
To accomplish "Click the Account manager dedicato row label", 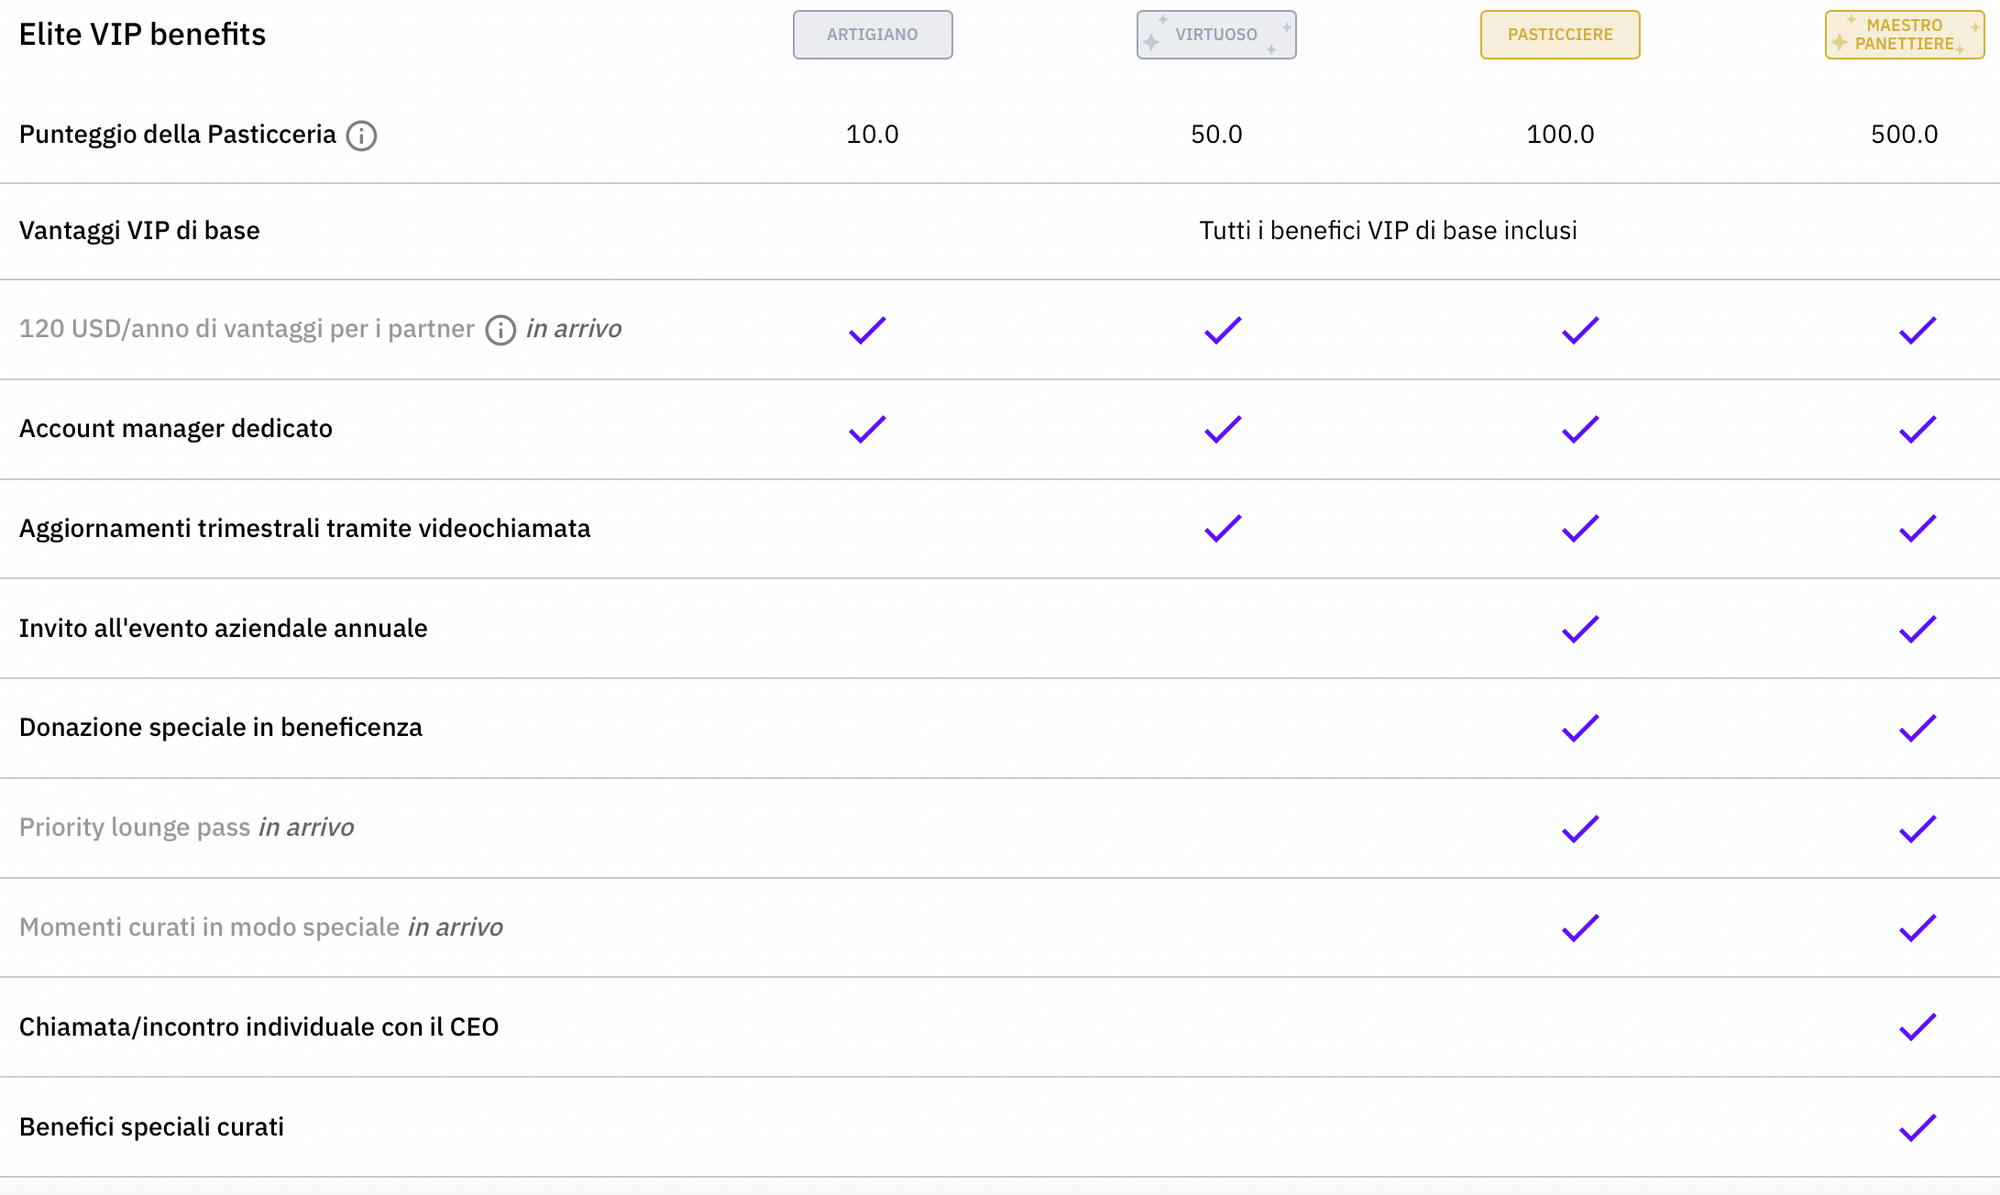I will click(x=176, y=429).
